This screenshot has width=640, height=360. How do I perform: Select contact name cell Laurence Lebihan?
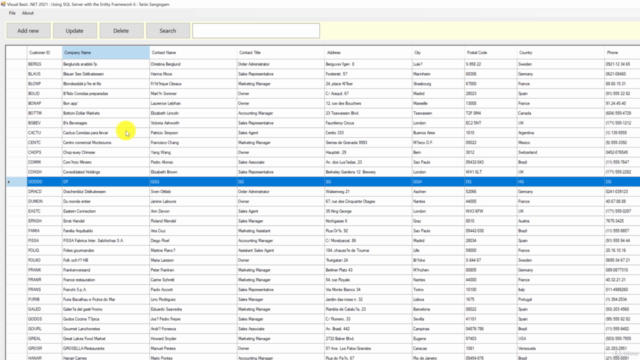point(193,103)
